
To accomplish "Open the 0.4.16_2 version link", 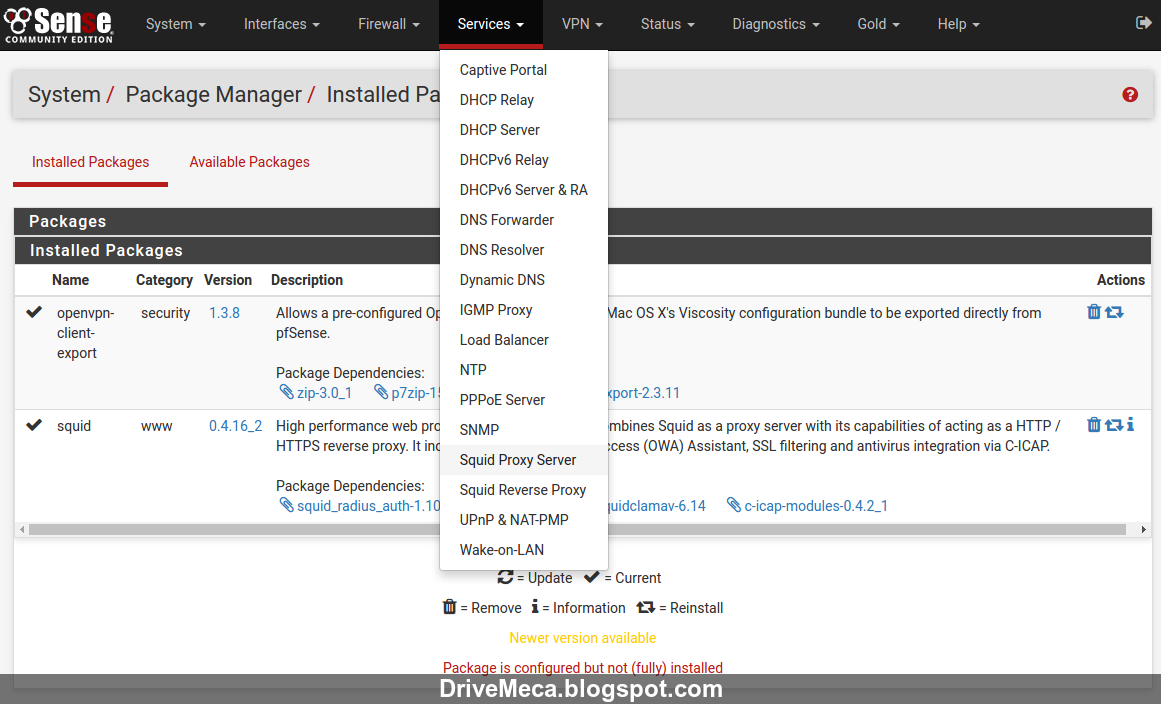I will 235,426.
